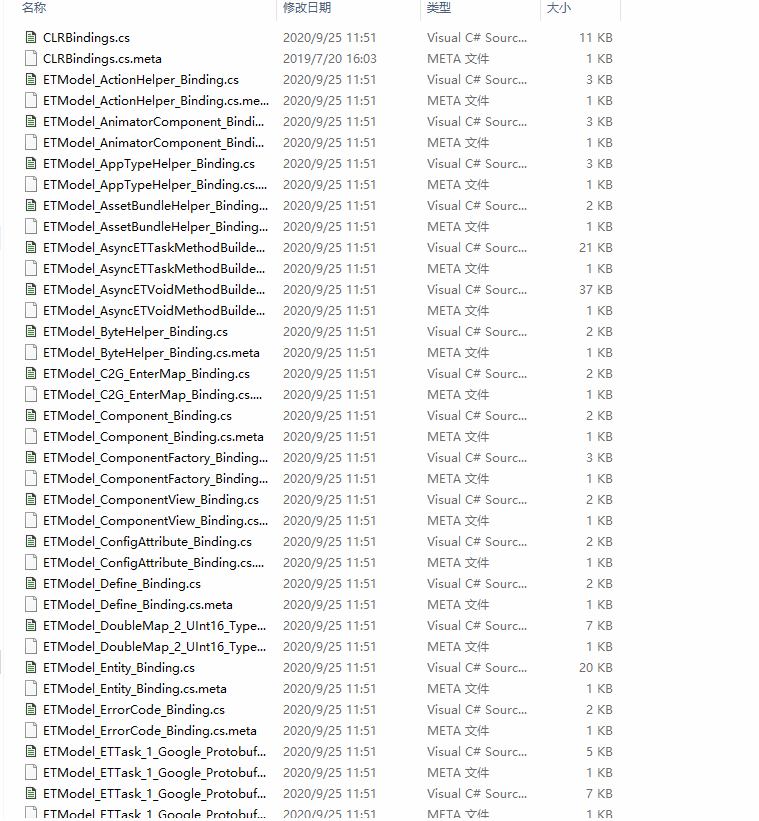This screenshot has height=821, width=759.
Task: Click the icon for ETModel_Component_Binding.cs
Action: (30, 416)
